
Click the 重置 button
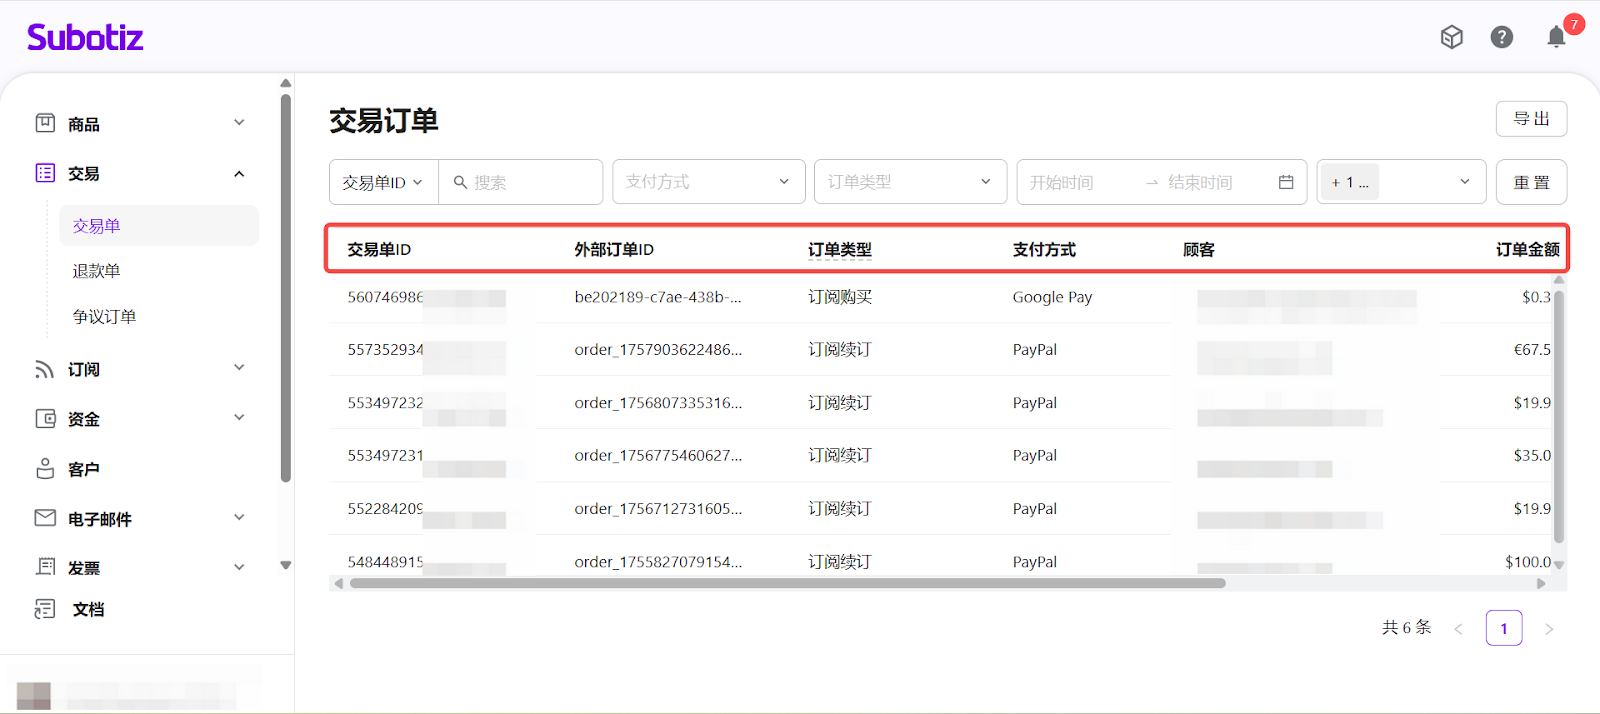[x=1531, y=182]
